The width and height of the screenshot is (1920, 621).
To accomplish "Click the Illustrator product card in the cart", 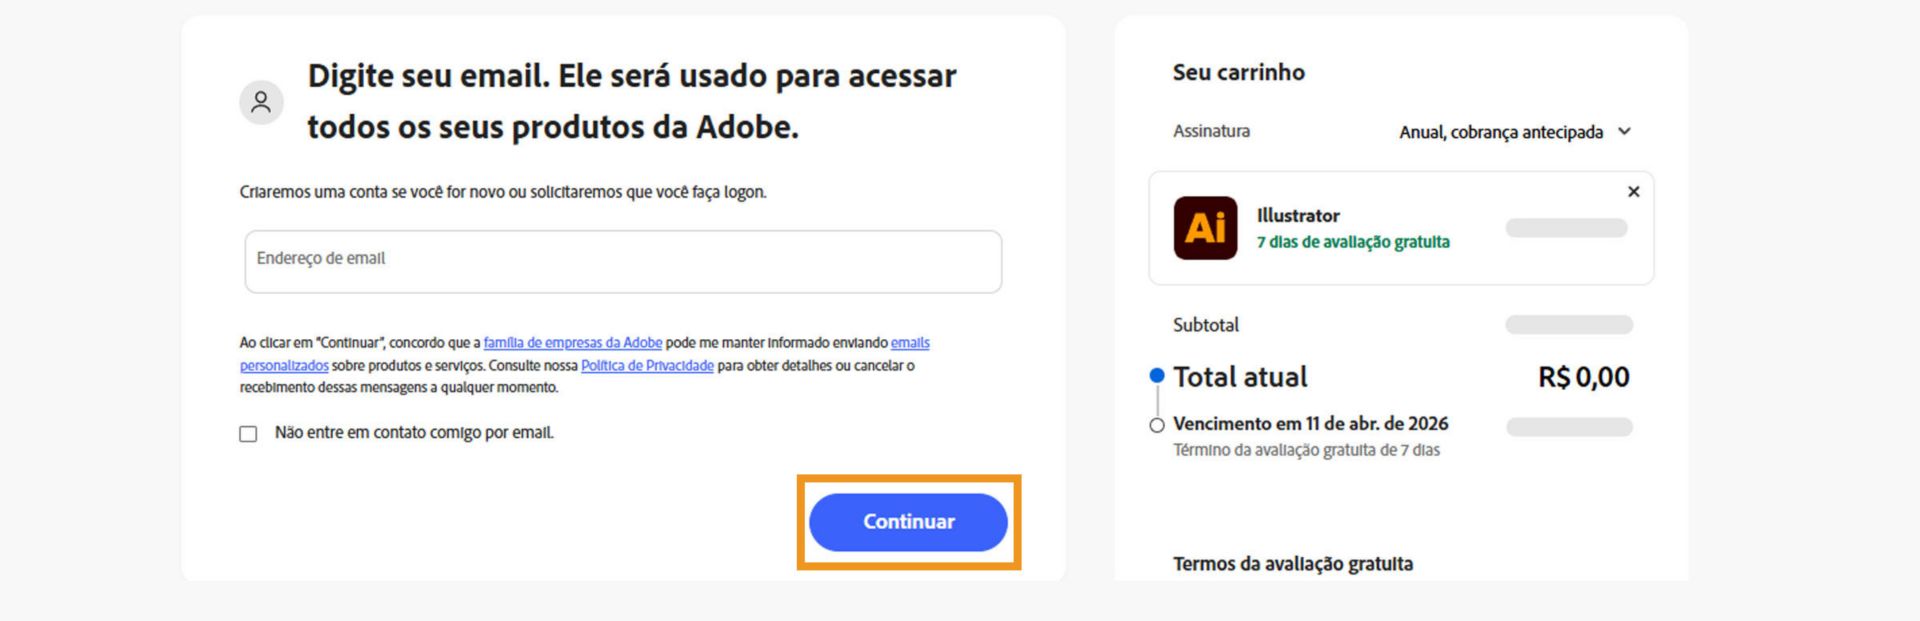I will 1400,228.
